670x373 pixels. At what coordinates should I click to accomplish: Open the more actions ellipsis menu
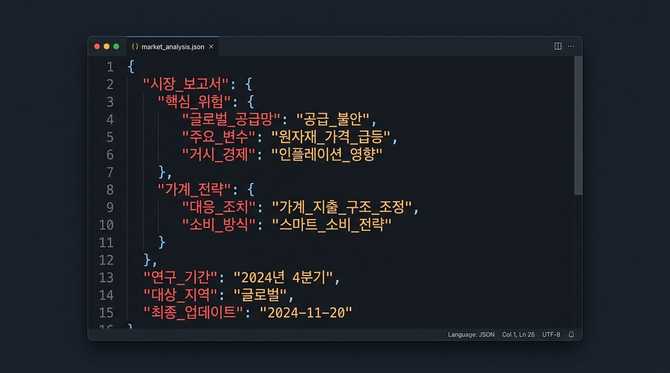(x=571, y=46)
